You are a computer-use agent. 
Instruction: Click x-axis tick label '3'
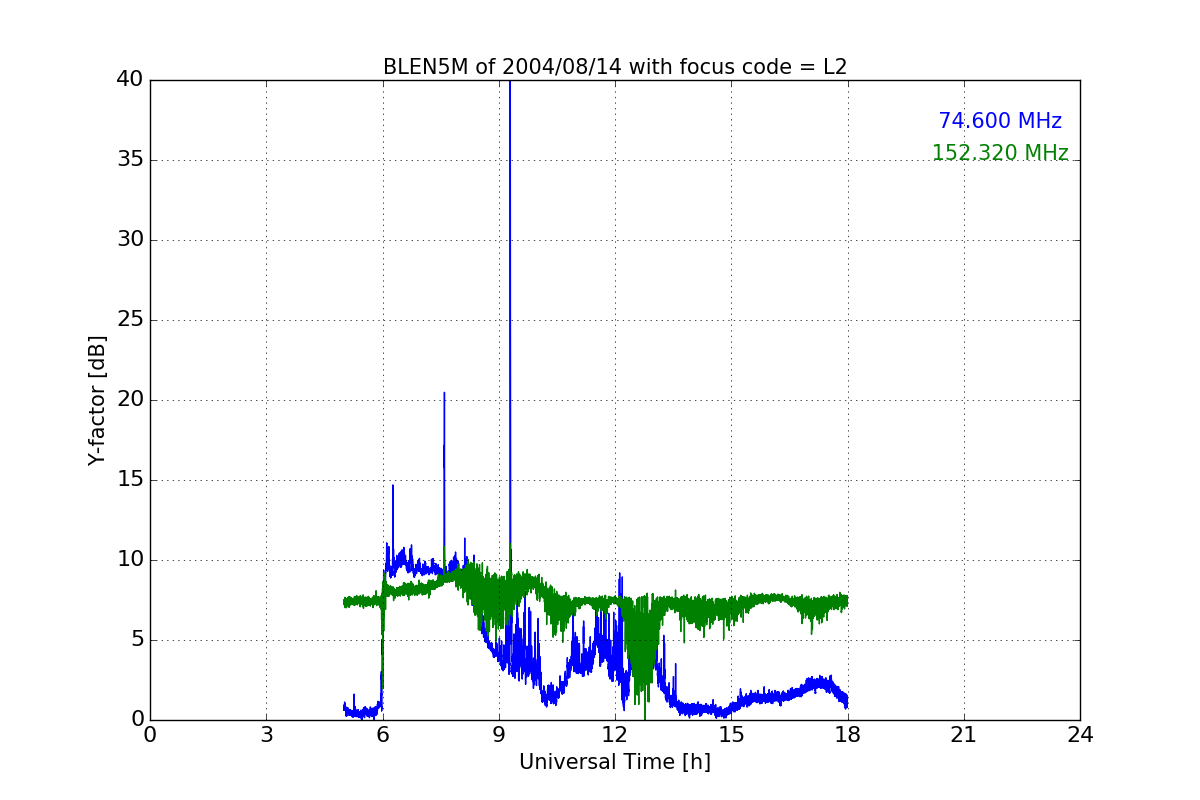tap(266, 734)
